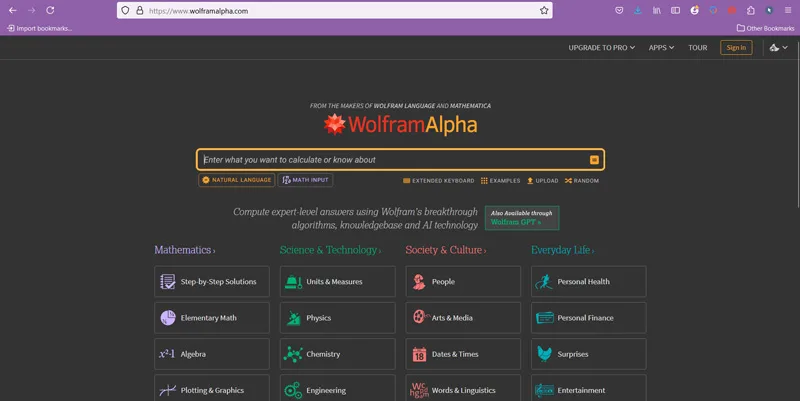The image size is (800, 401).
Task: Open the Step-by-Step Solutions category
Action: click(x=212, y=282)
